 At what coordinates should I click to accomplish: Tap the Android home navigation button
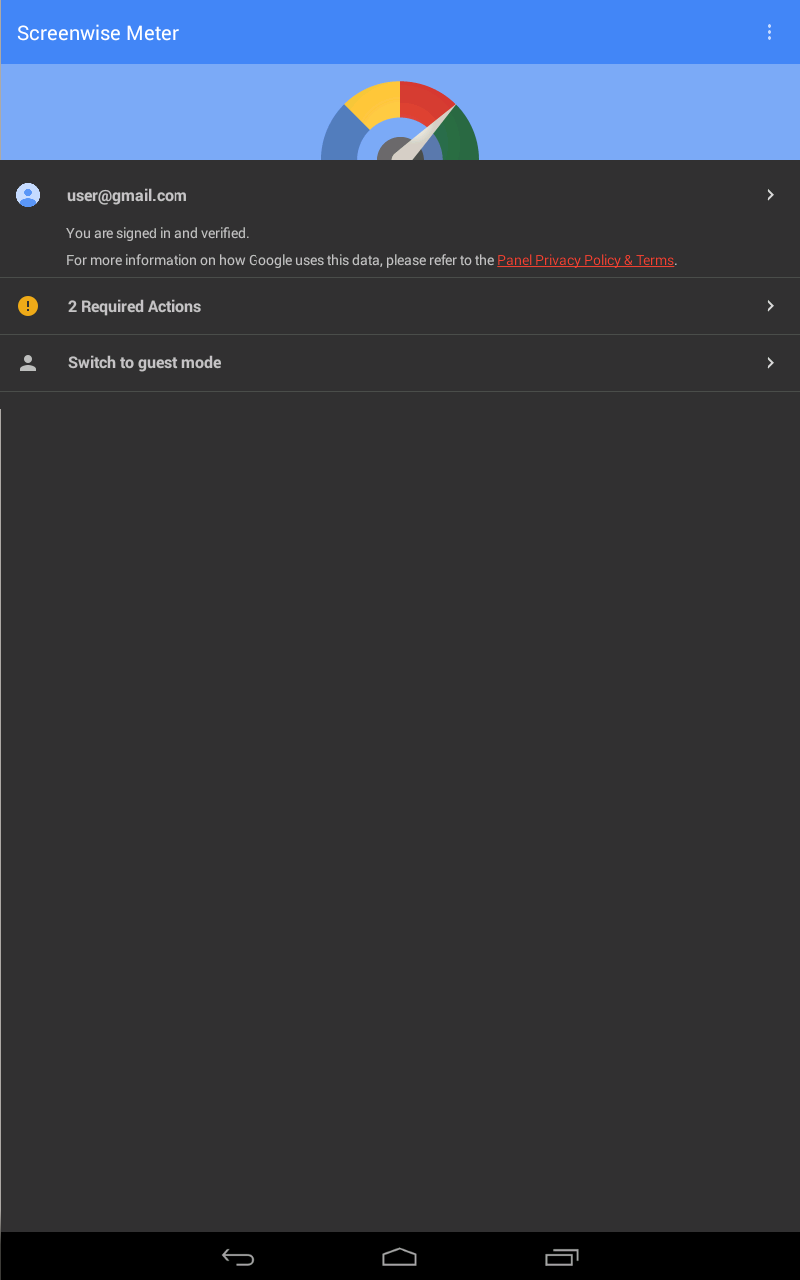pos(399,1257)
